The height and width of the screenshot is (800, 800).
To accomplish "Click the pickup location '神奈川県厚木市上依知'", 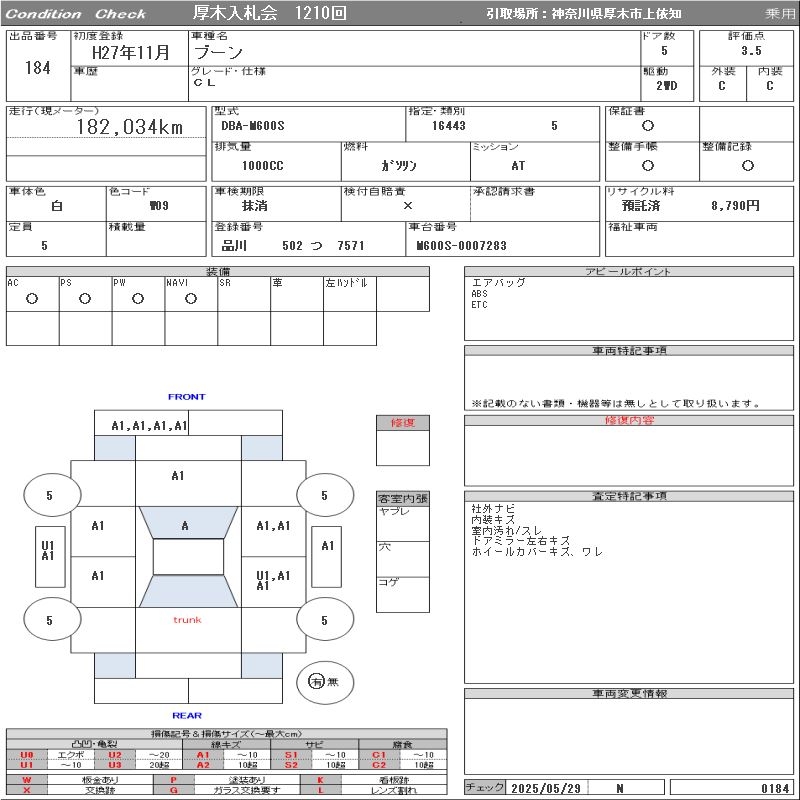I will tap(616, 14).
